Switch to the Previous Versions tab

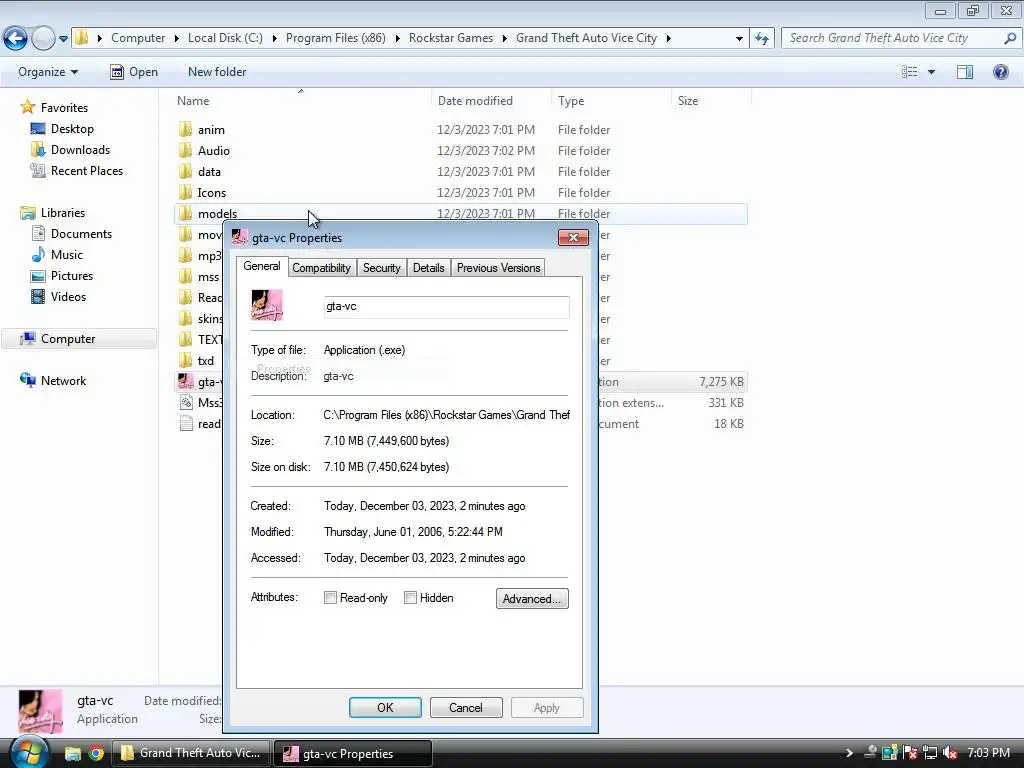498,268
